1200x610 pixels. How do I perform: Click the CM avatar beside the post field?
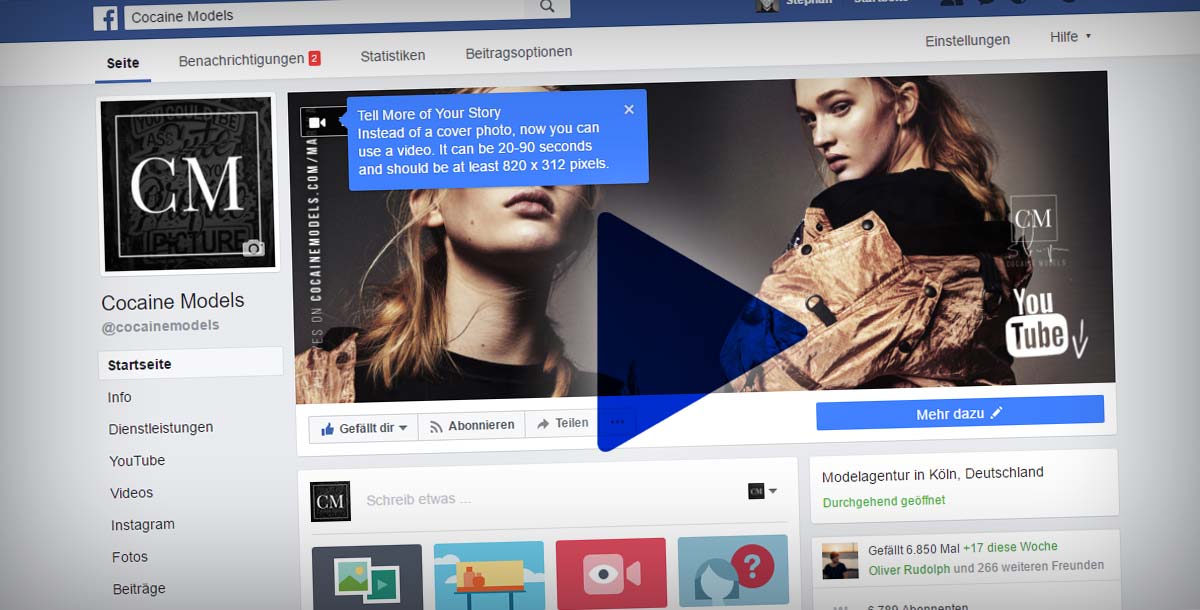(330, 502)
